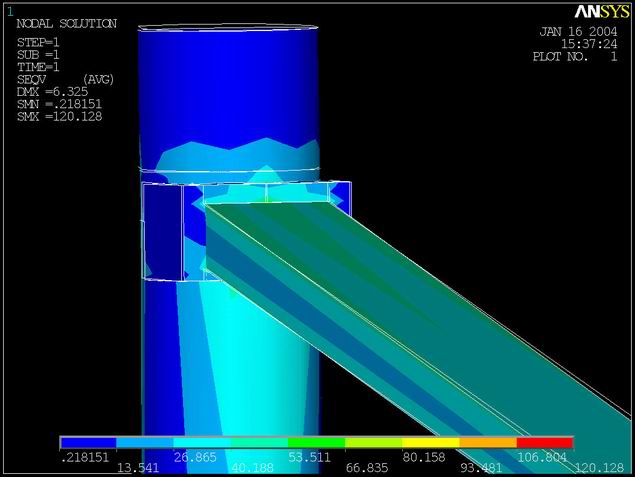
Task: Click the SMX =120.128 value
Action: coord(60,117)
